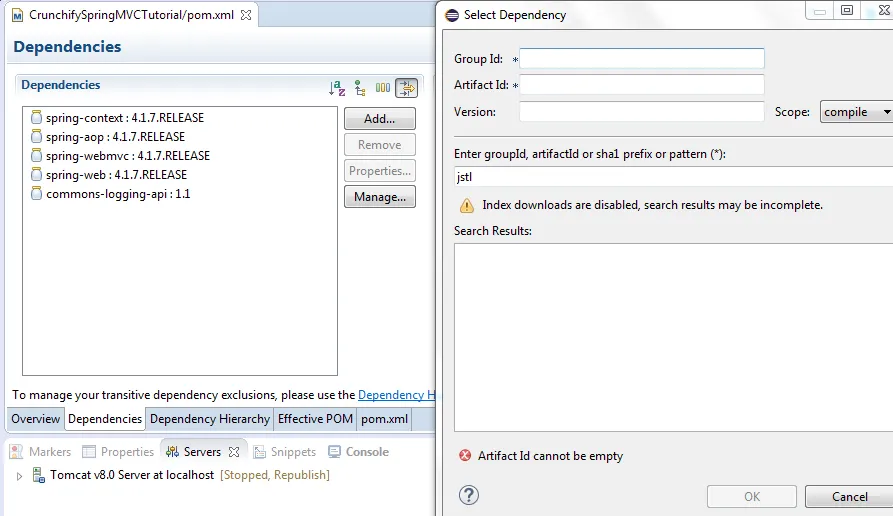Click the warning icon about index downloads

click(x=466, y=206)
